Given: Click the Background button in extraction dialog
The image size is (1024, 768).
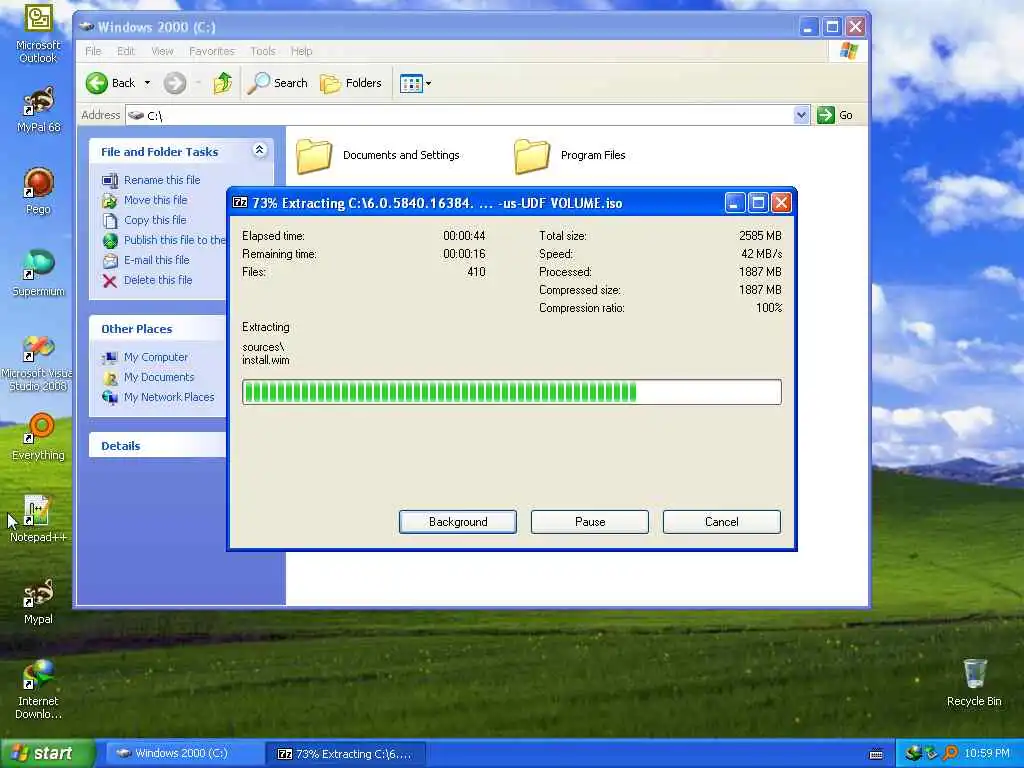Looking at the screenshot, I should click(x=458, y=522).
